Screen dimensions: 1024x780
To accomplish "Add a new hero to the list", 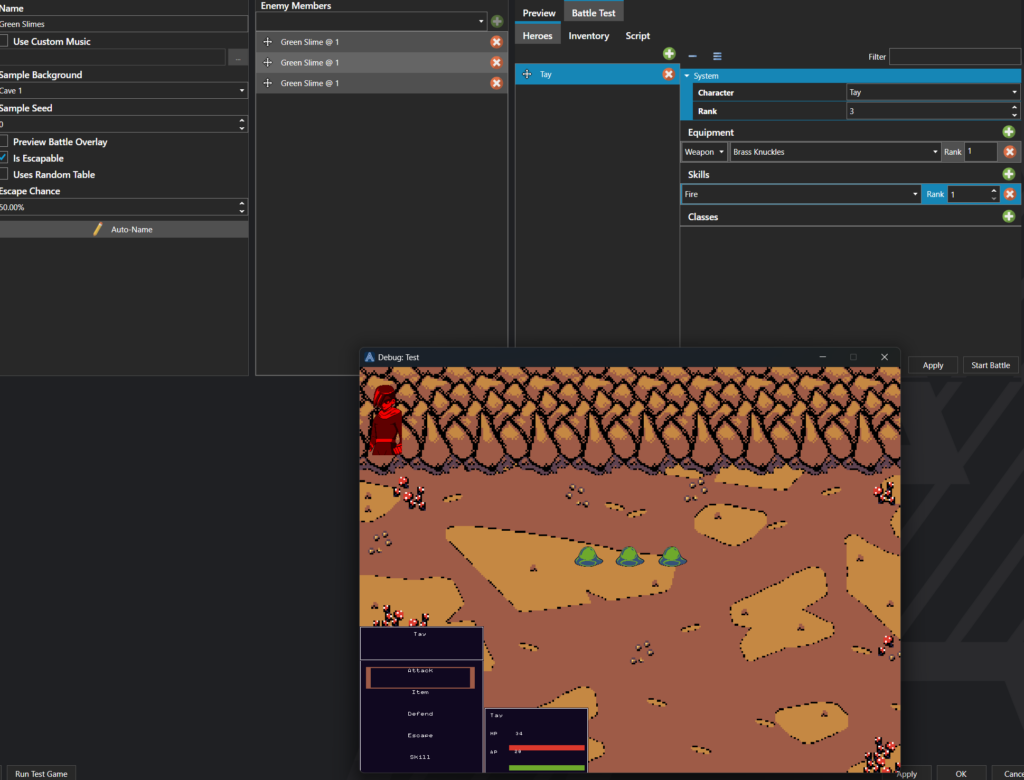I will pyautogui.click(x=669, y=54).
